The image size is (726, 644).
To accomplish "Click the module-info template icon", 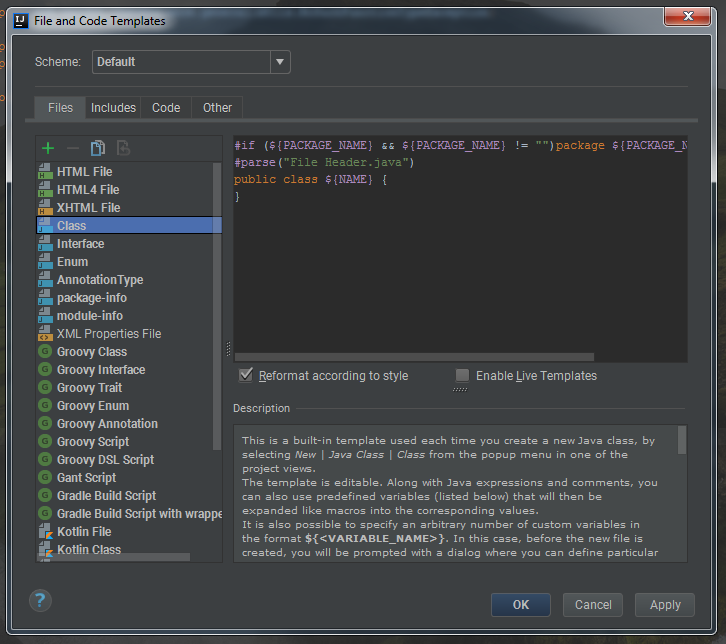I will tap(45, 316).
